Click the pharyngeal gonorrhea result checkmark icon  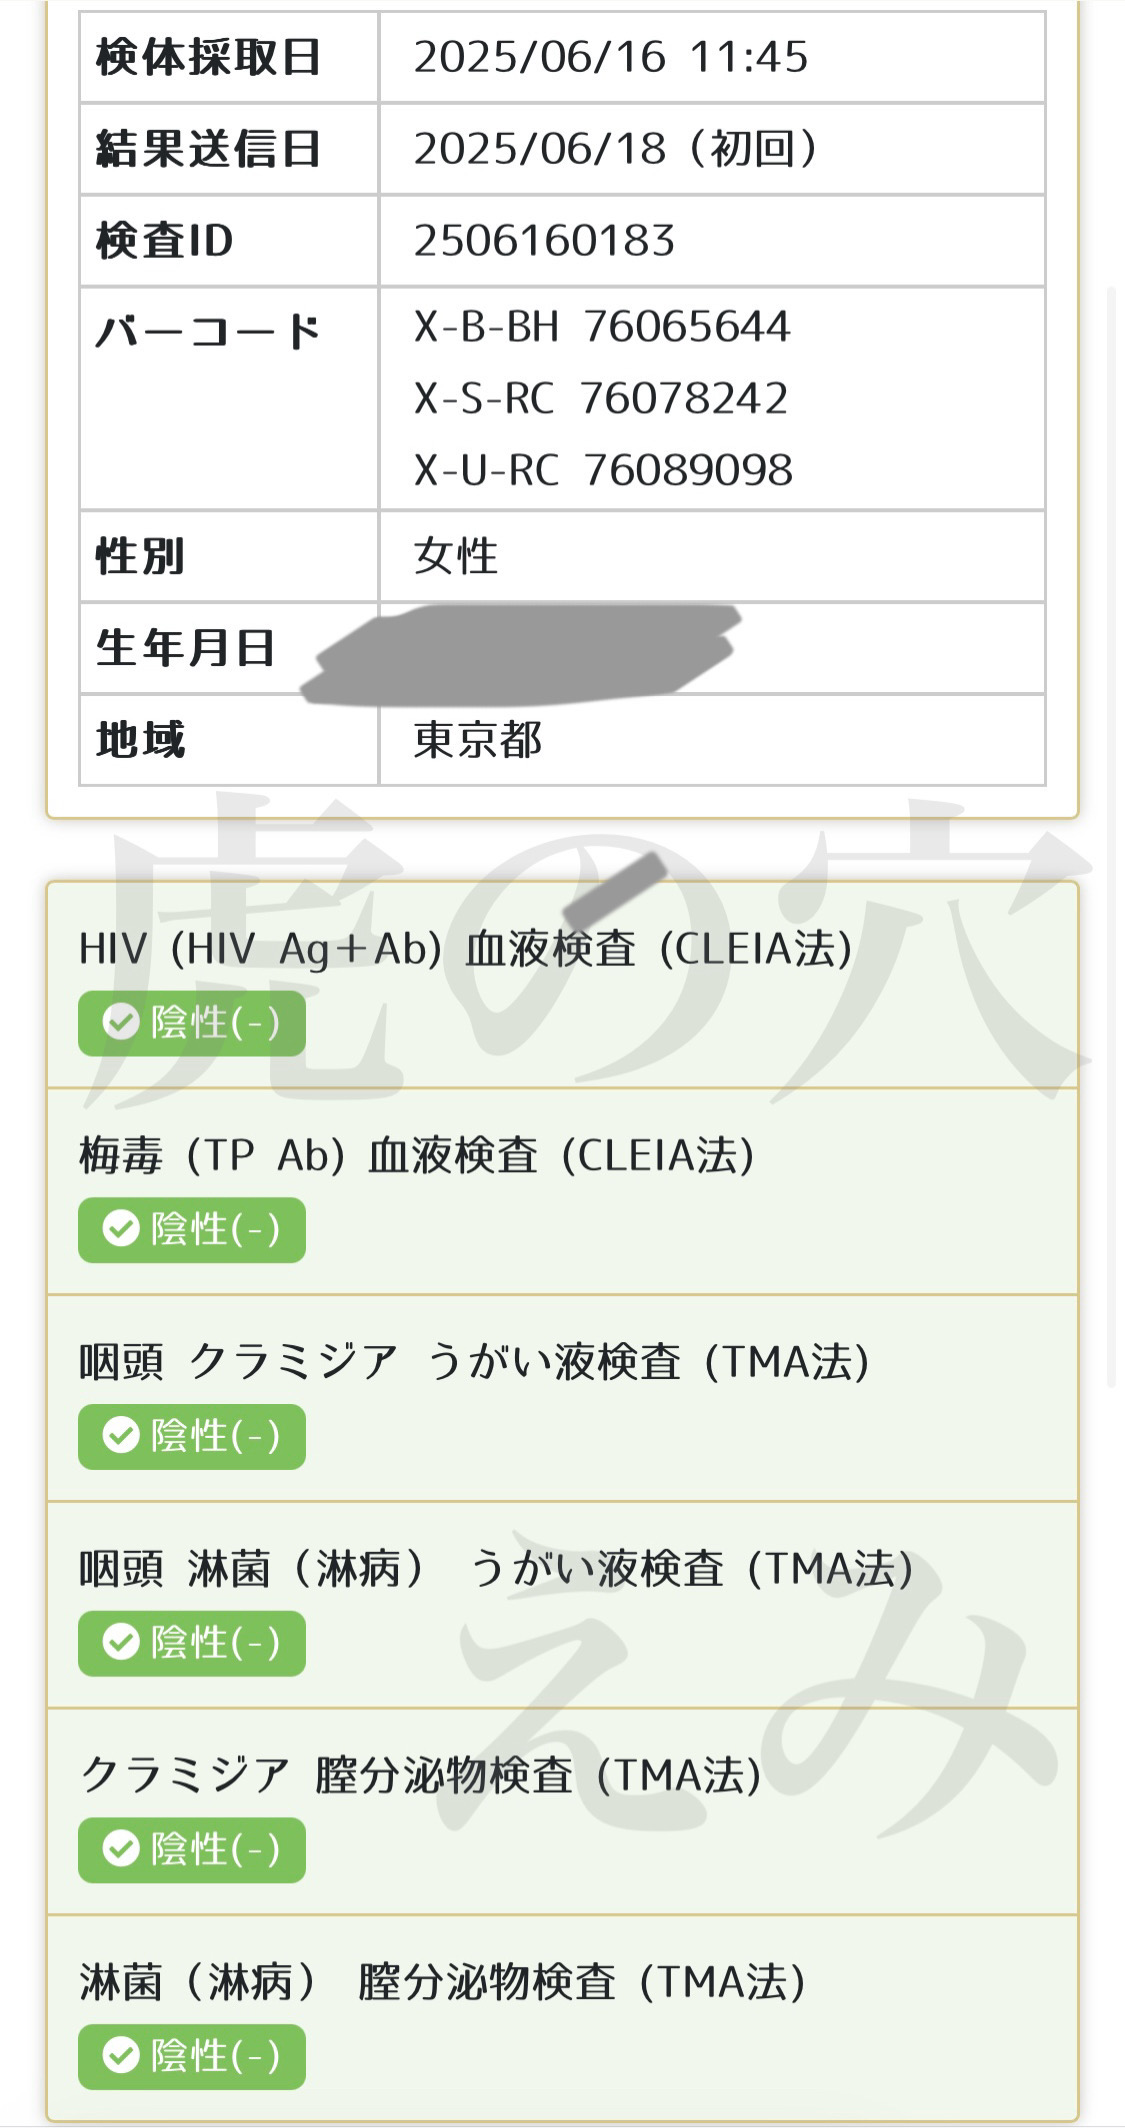click(121, 1642)
